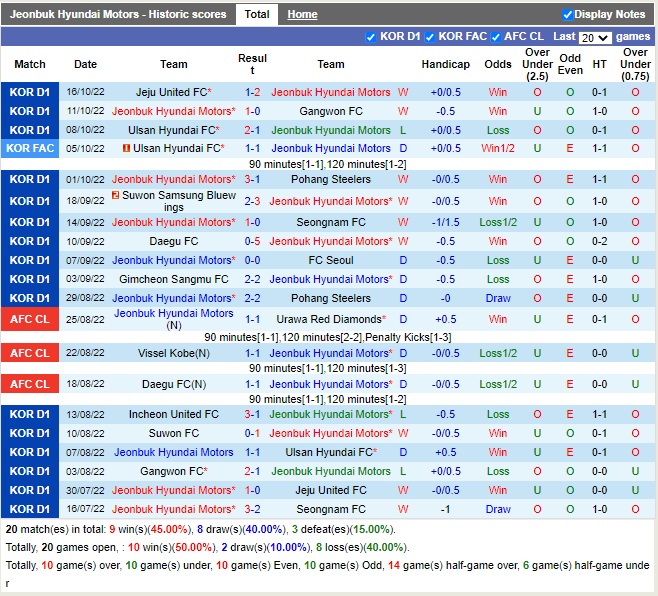Image resolution: width=658 pixels, height=596 pixels.
Task: Uncheck the KOR FAC filter checkbox
Action: [x=430, y=37]
